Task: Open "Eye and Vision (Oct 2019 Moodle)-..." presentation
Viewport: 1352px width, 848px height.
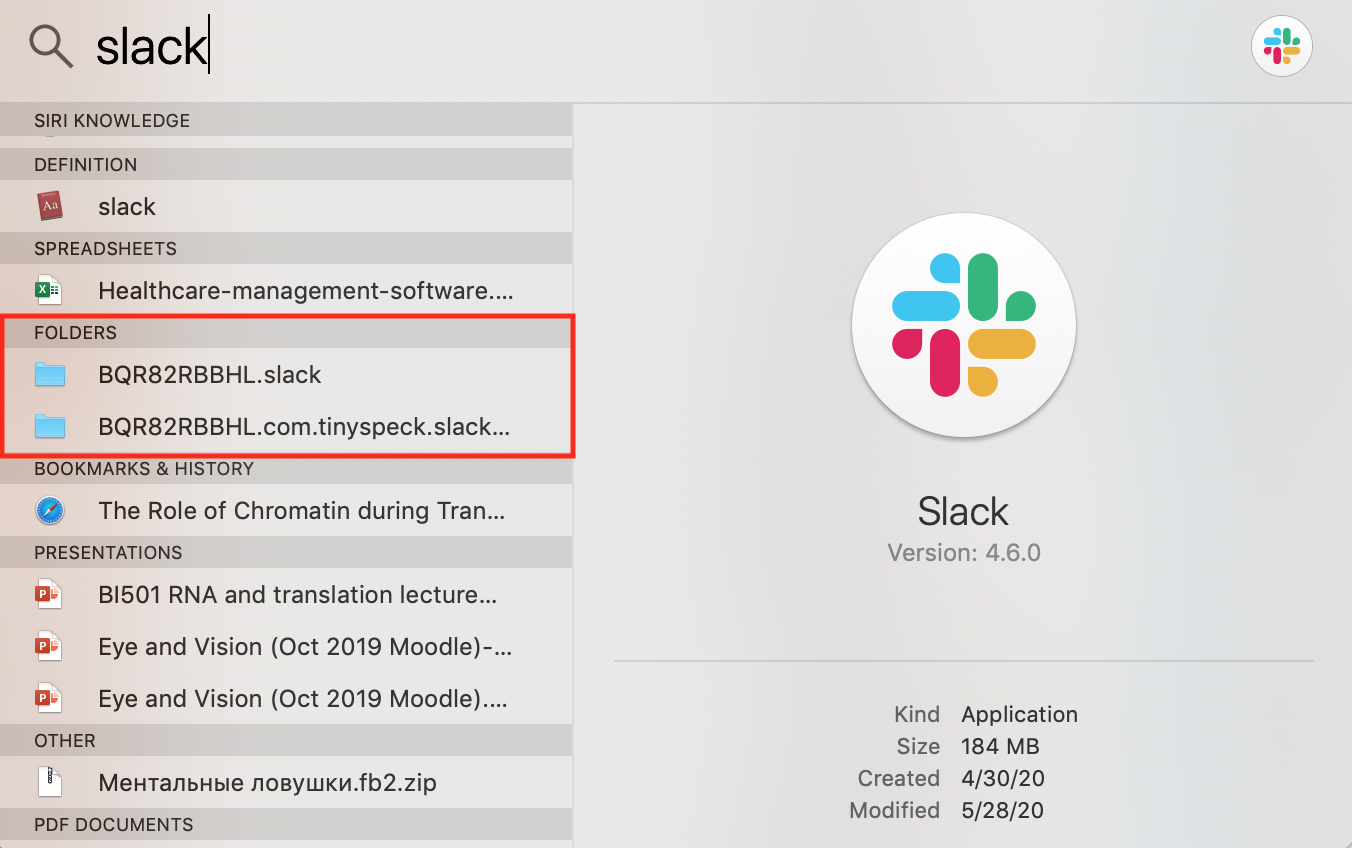Action: coord(286,647)
